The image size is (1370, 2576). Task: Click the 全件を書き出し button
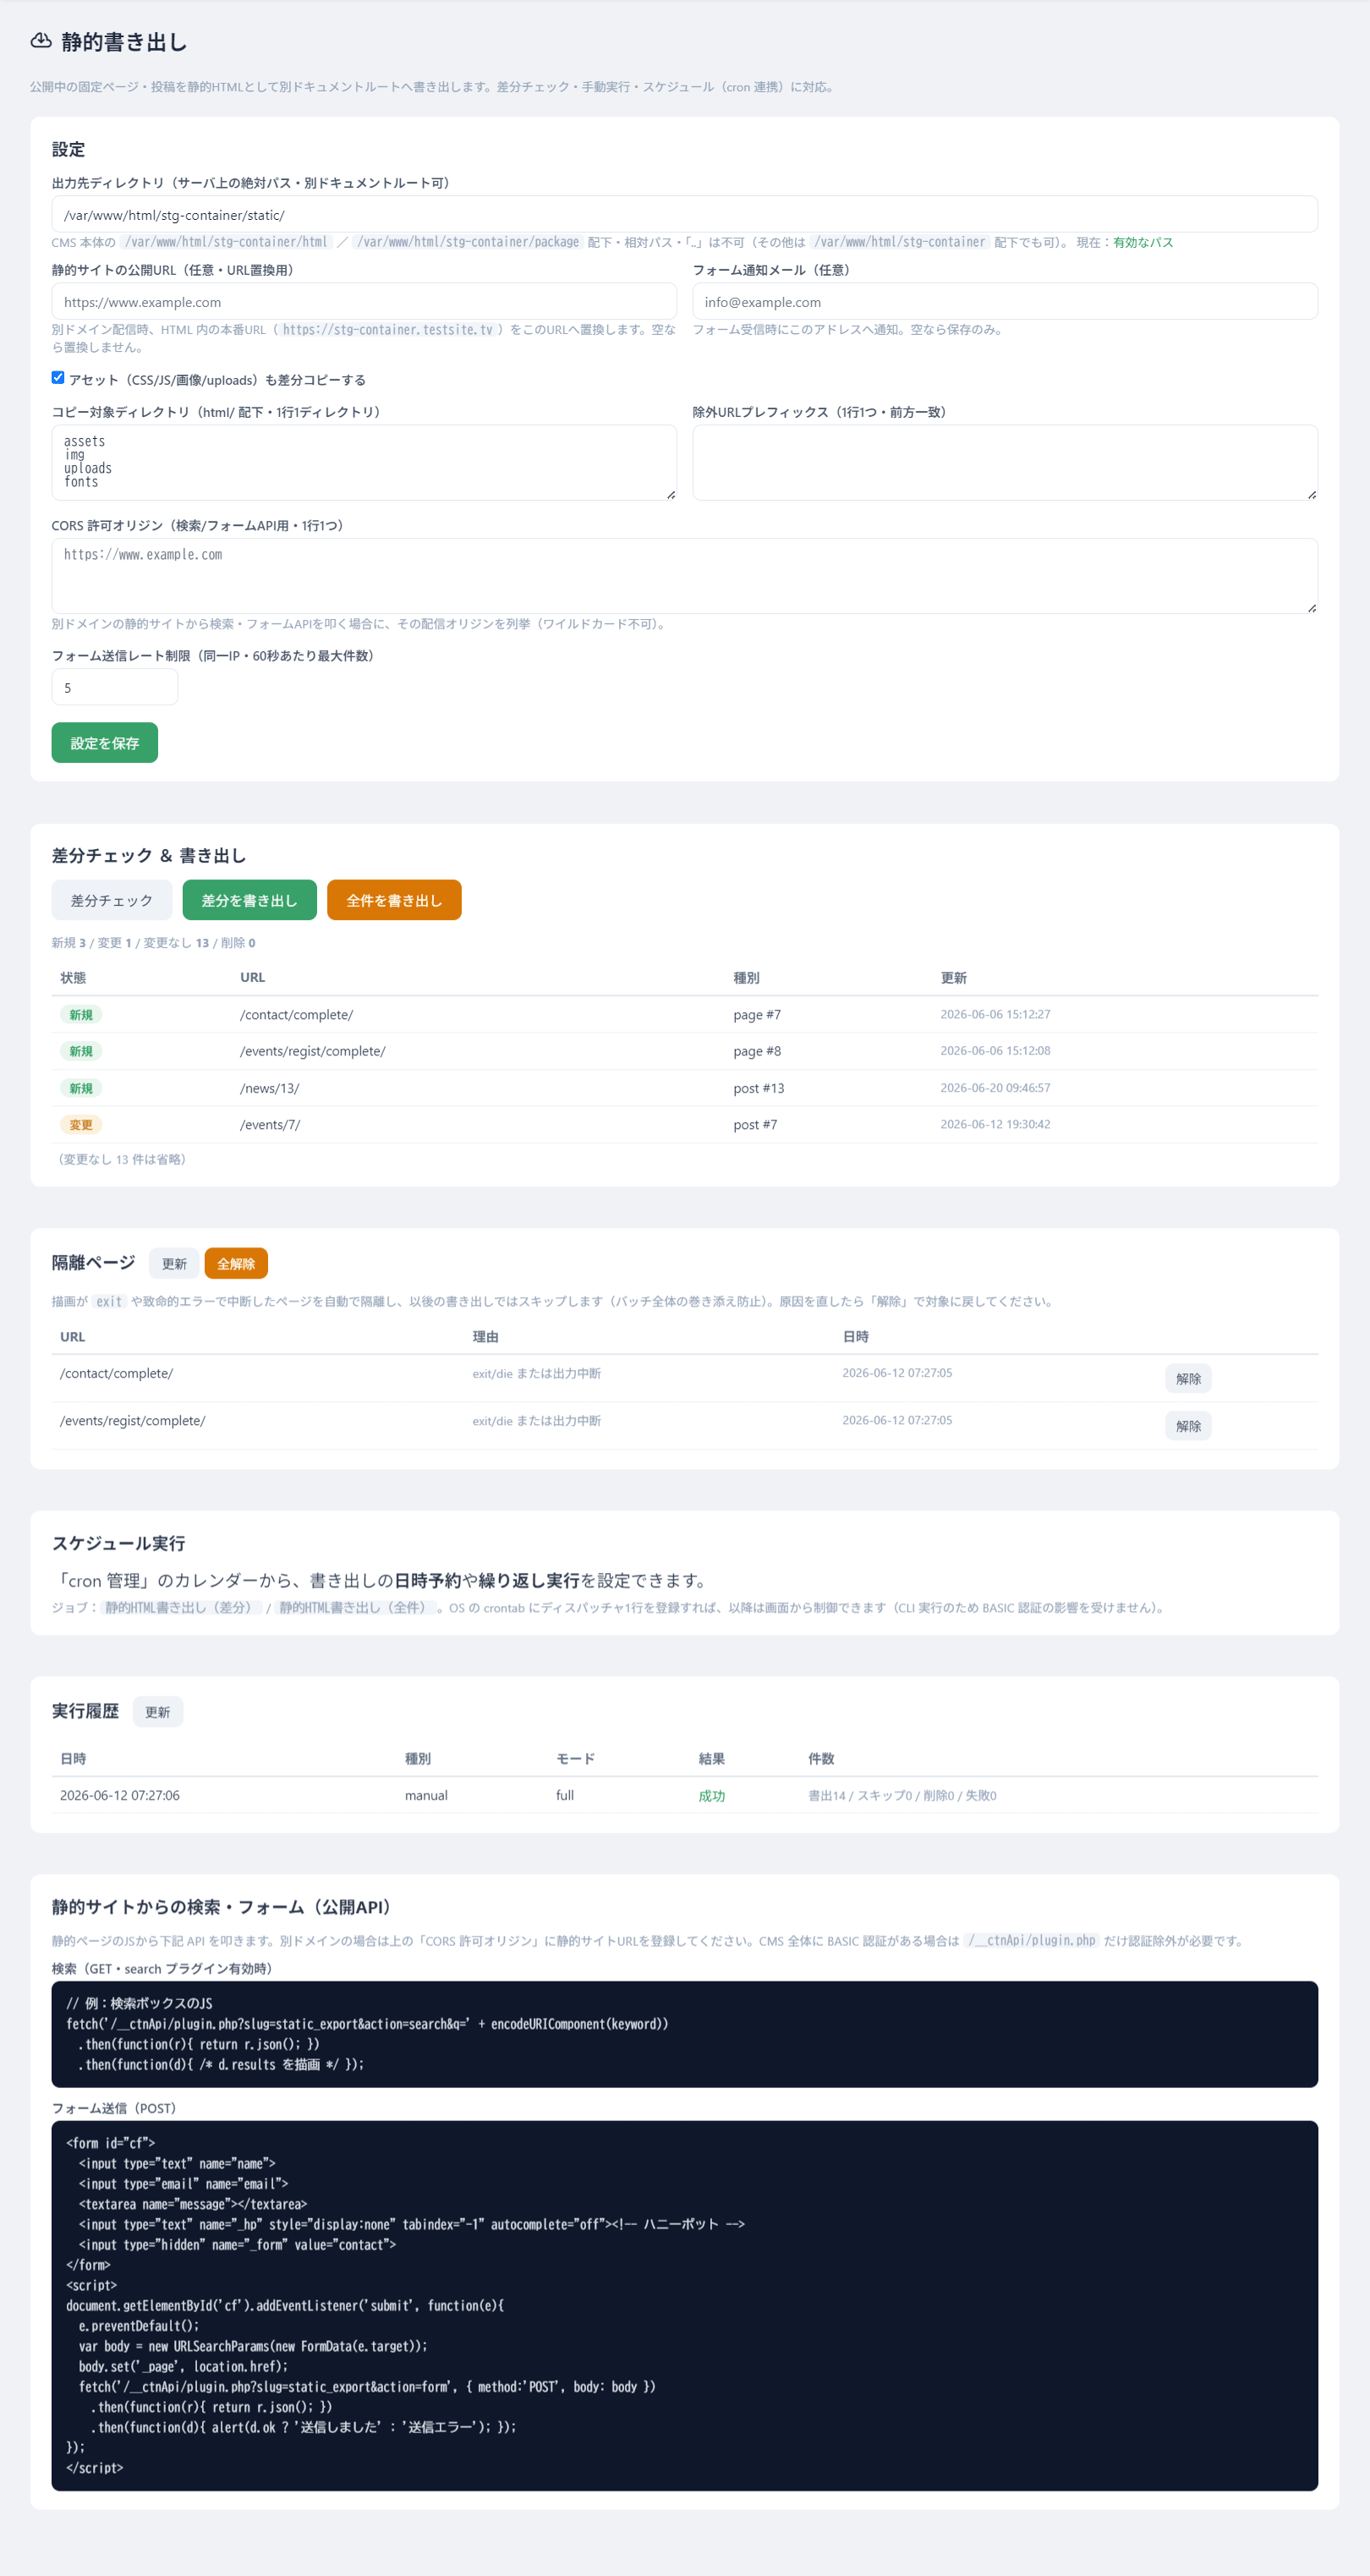(x=394, y=901)
